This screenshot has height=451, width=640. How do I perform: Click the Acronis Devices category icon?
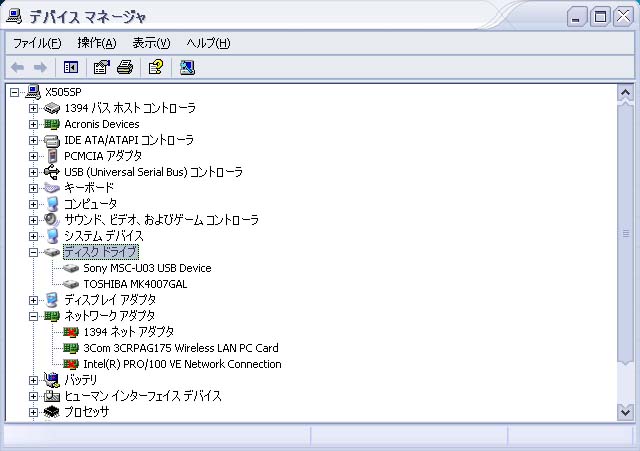coord(52,124)
